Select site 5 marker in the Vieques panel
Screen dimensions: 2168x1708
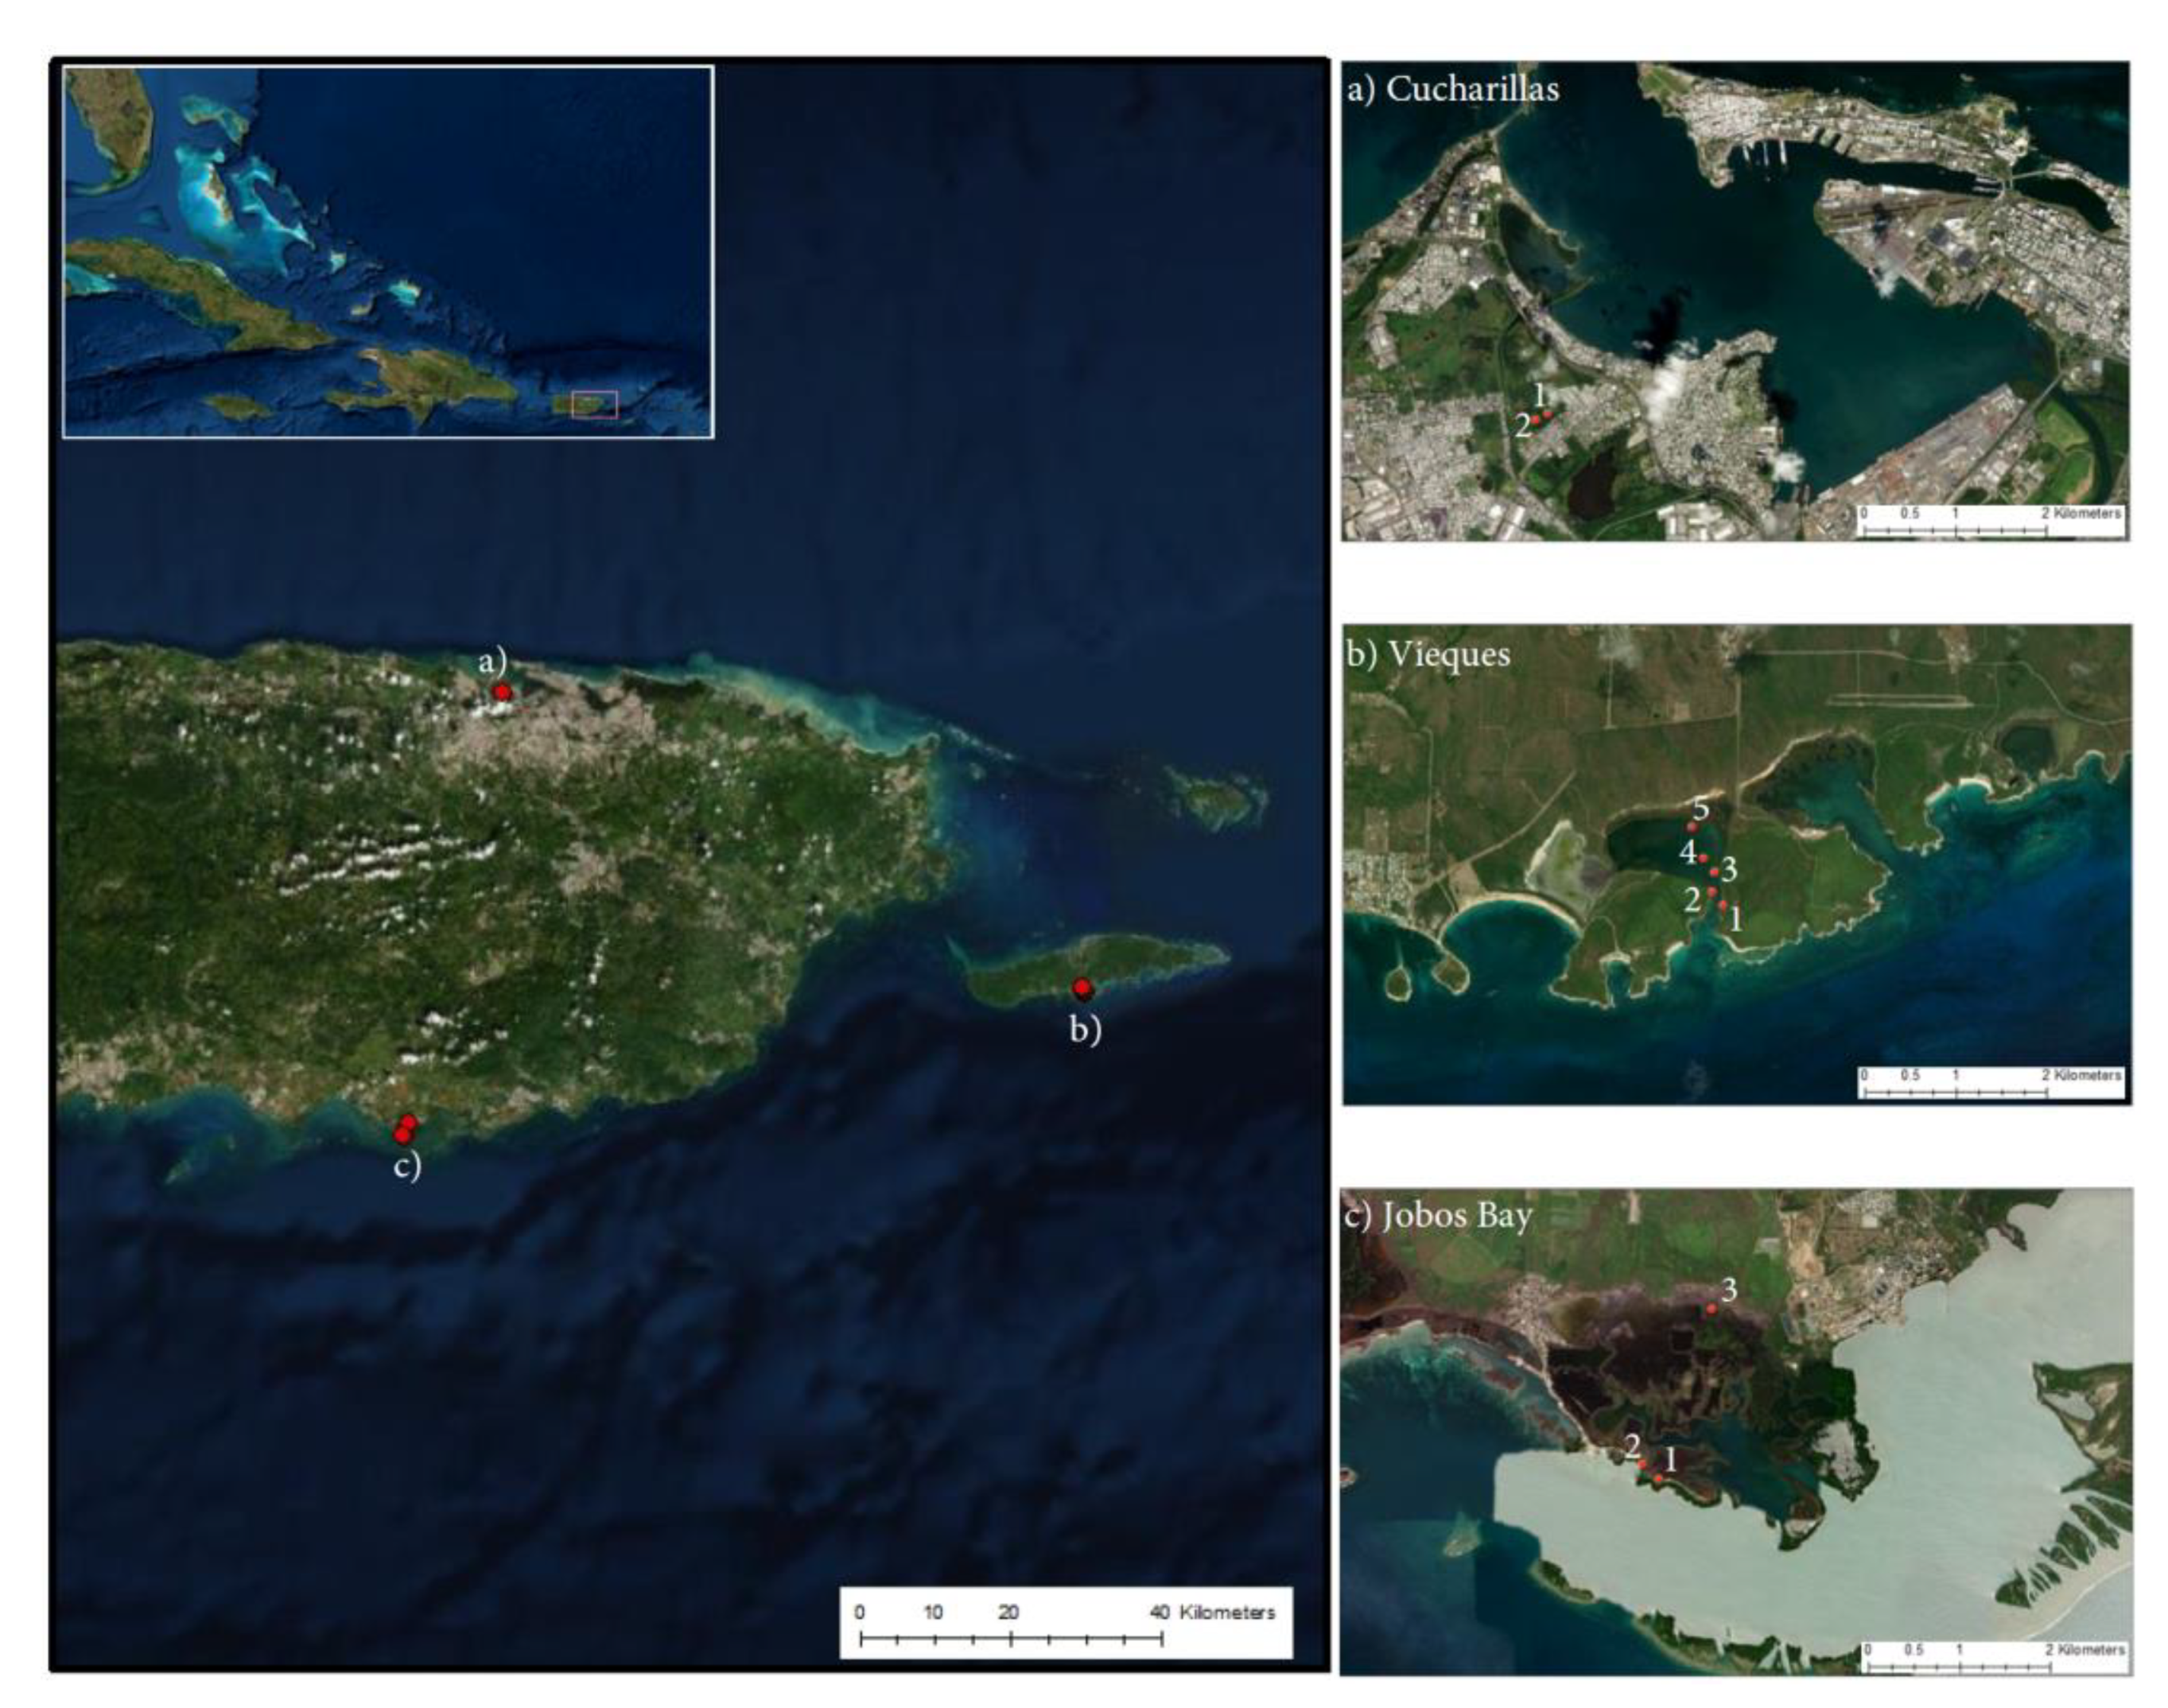point(1692,828)
